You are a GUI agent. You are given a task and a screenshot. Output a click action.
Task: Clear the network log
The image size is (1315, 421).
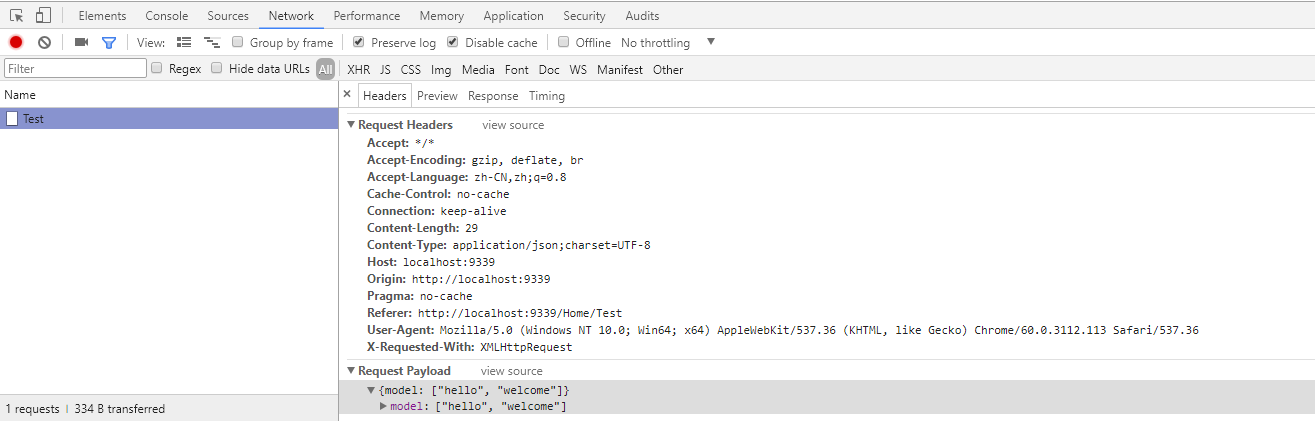(44, 42)
